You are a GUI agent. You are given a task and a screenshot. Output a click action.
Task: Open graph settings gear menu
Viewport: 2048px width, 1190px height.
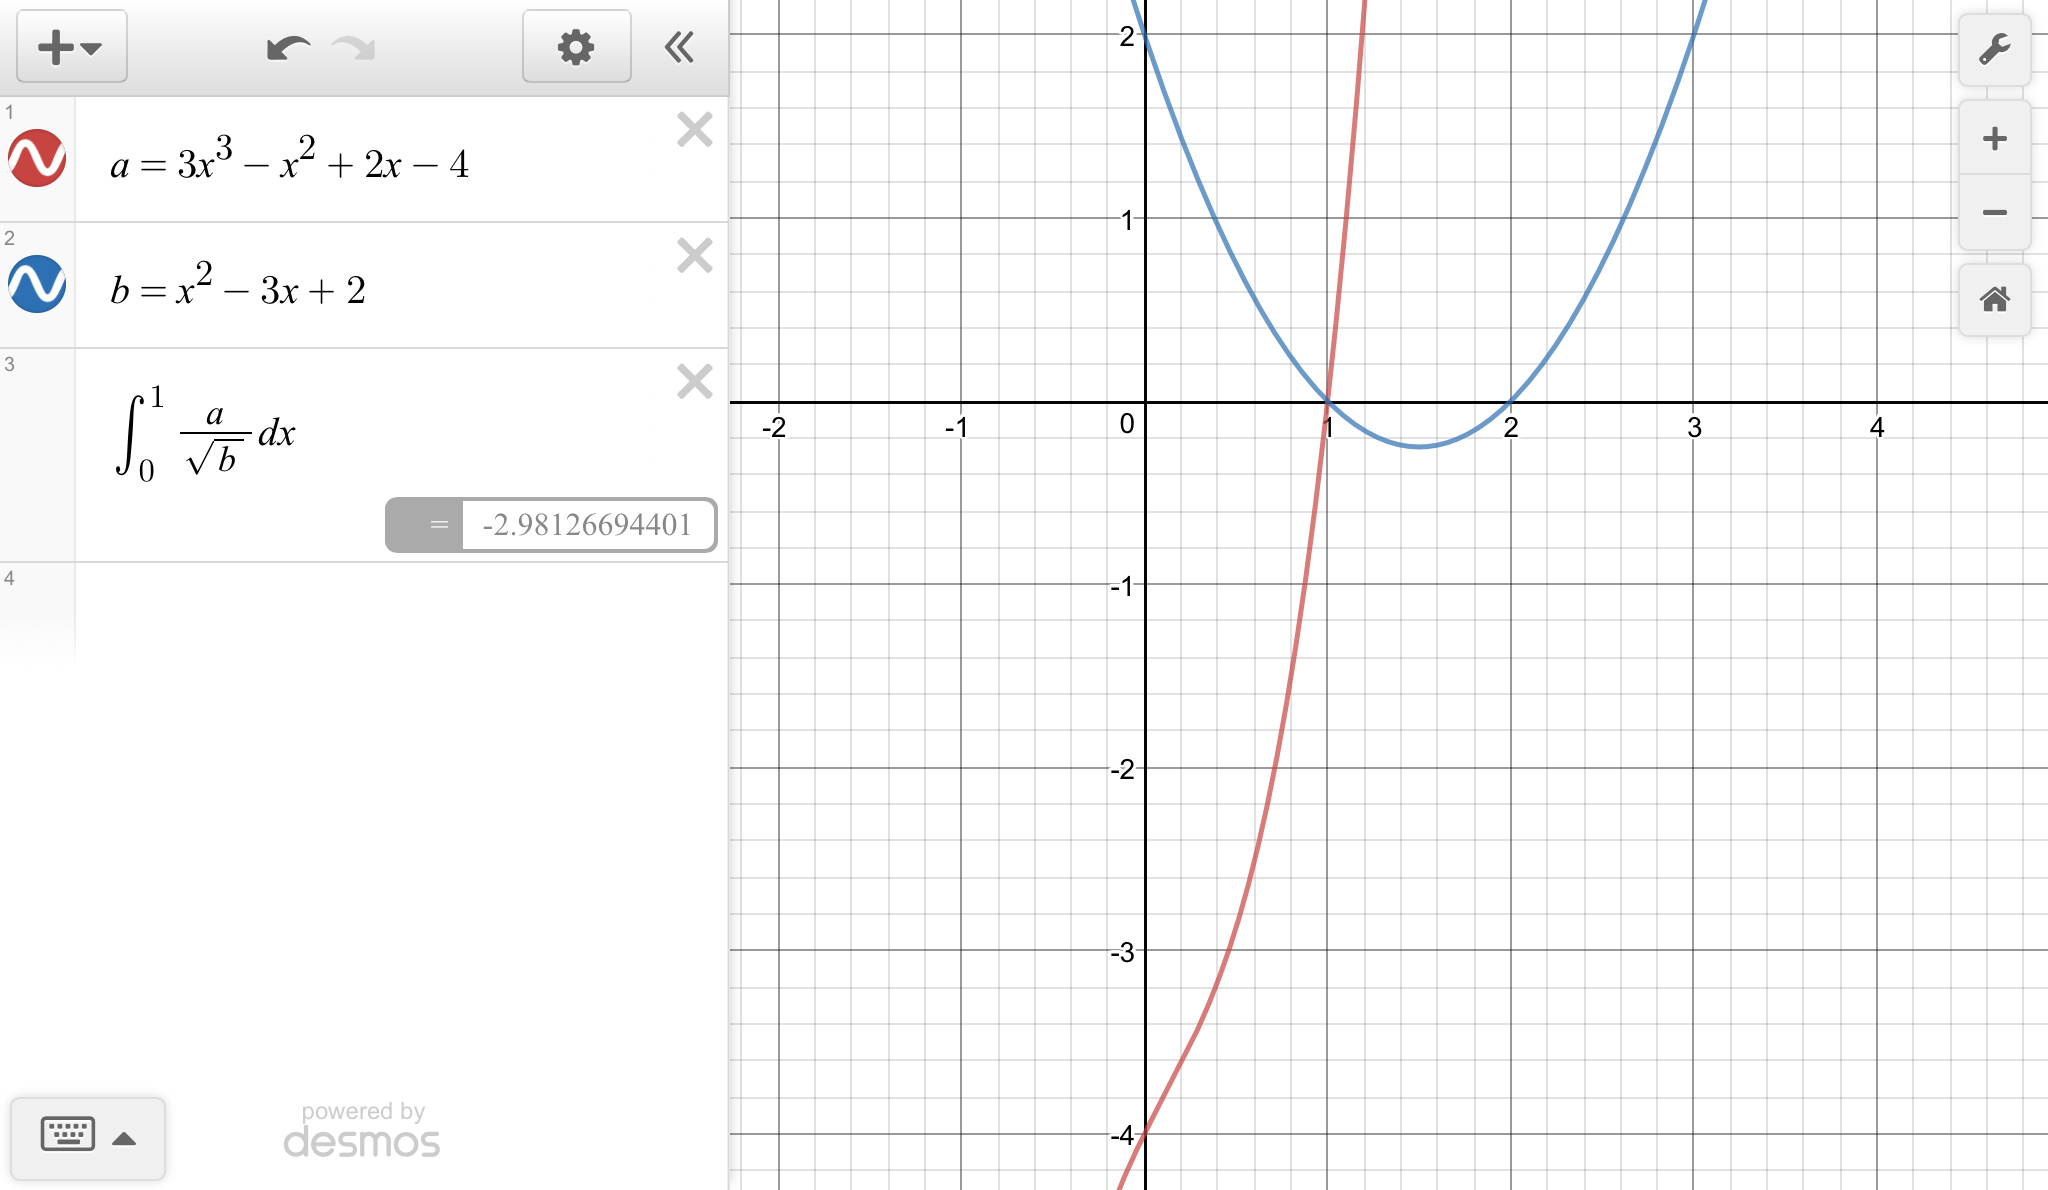[x=576, y=47]
